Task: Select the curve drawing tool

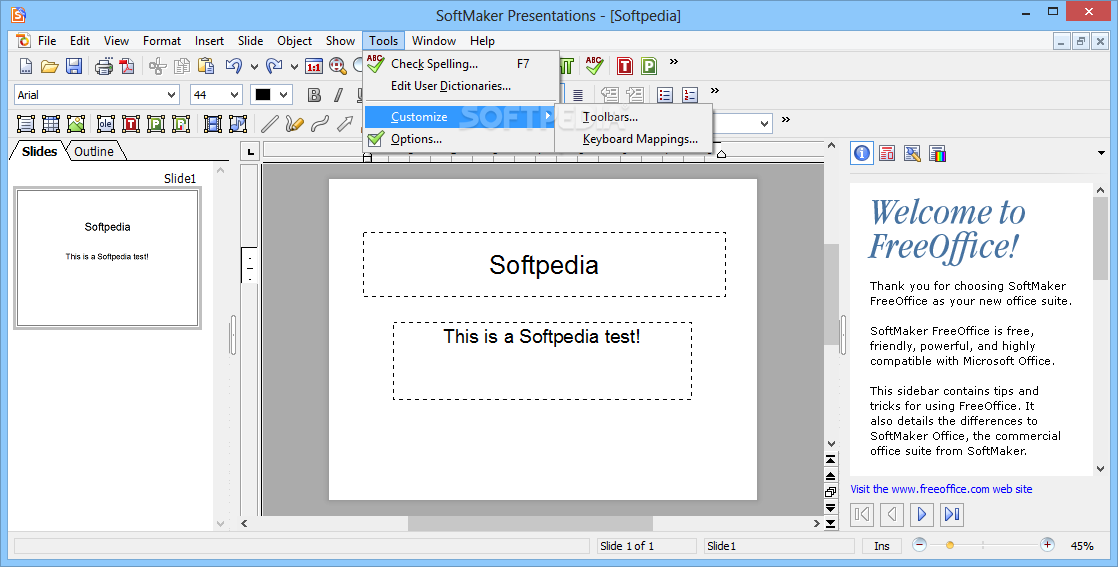Action: (319, 124)
